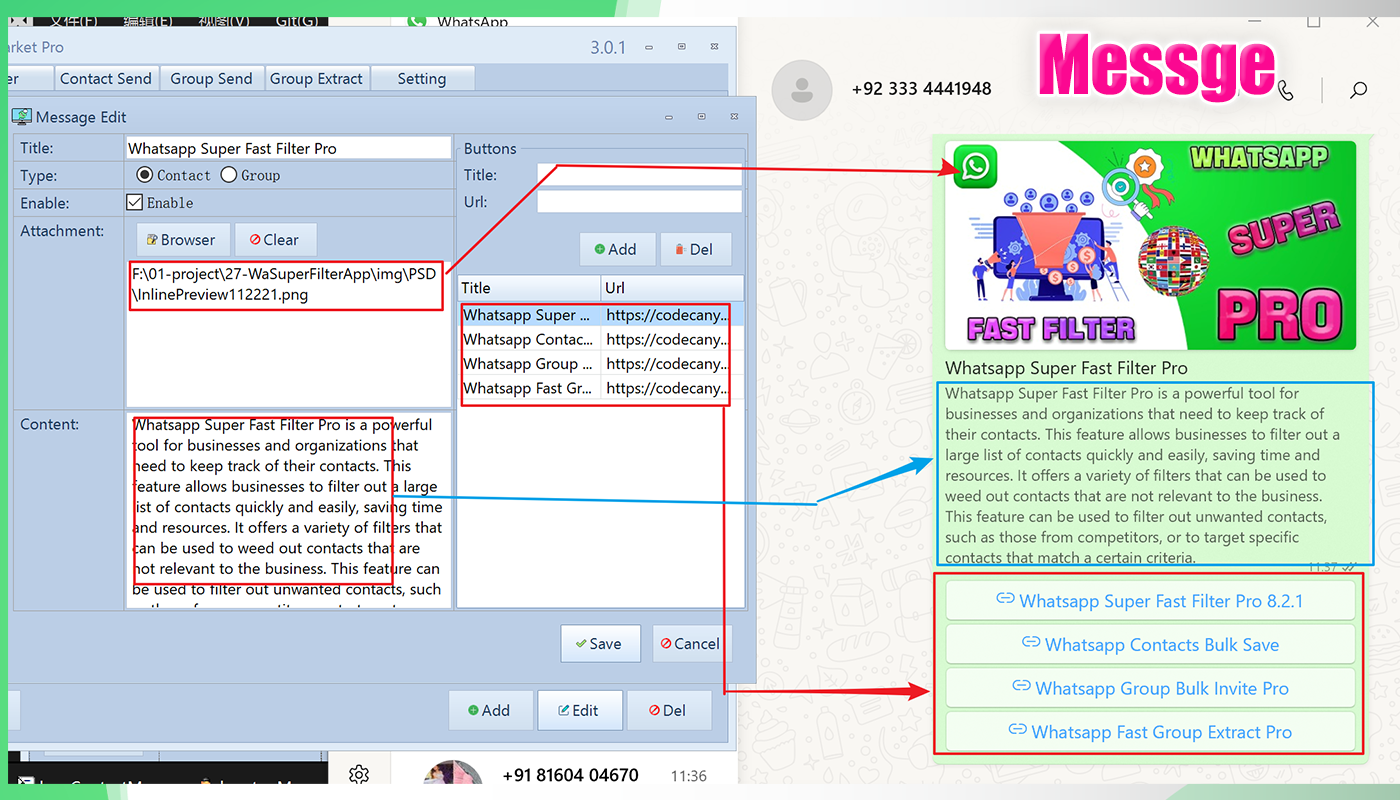Click the green WhatsApp logo on the preview image

(974, 166)
